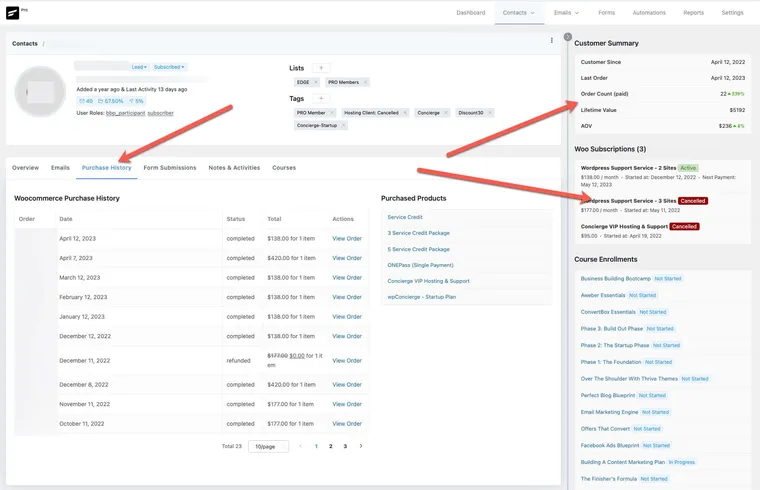Open ConvertBox Essentials course

click(x=608, y=312)
